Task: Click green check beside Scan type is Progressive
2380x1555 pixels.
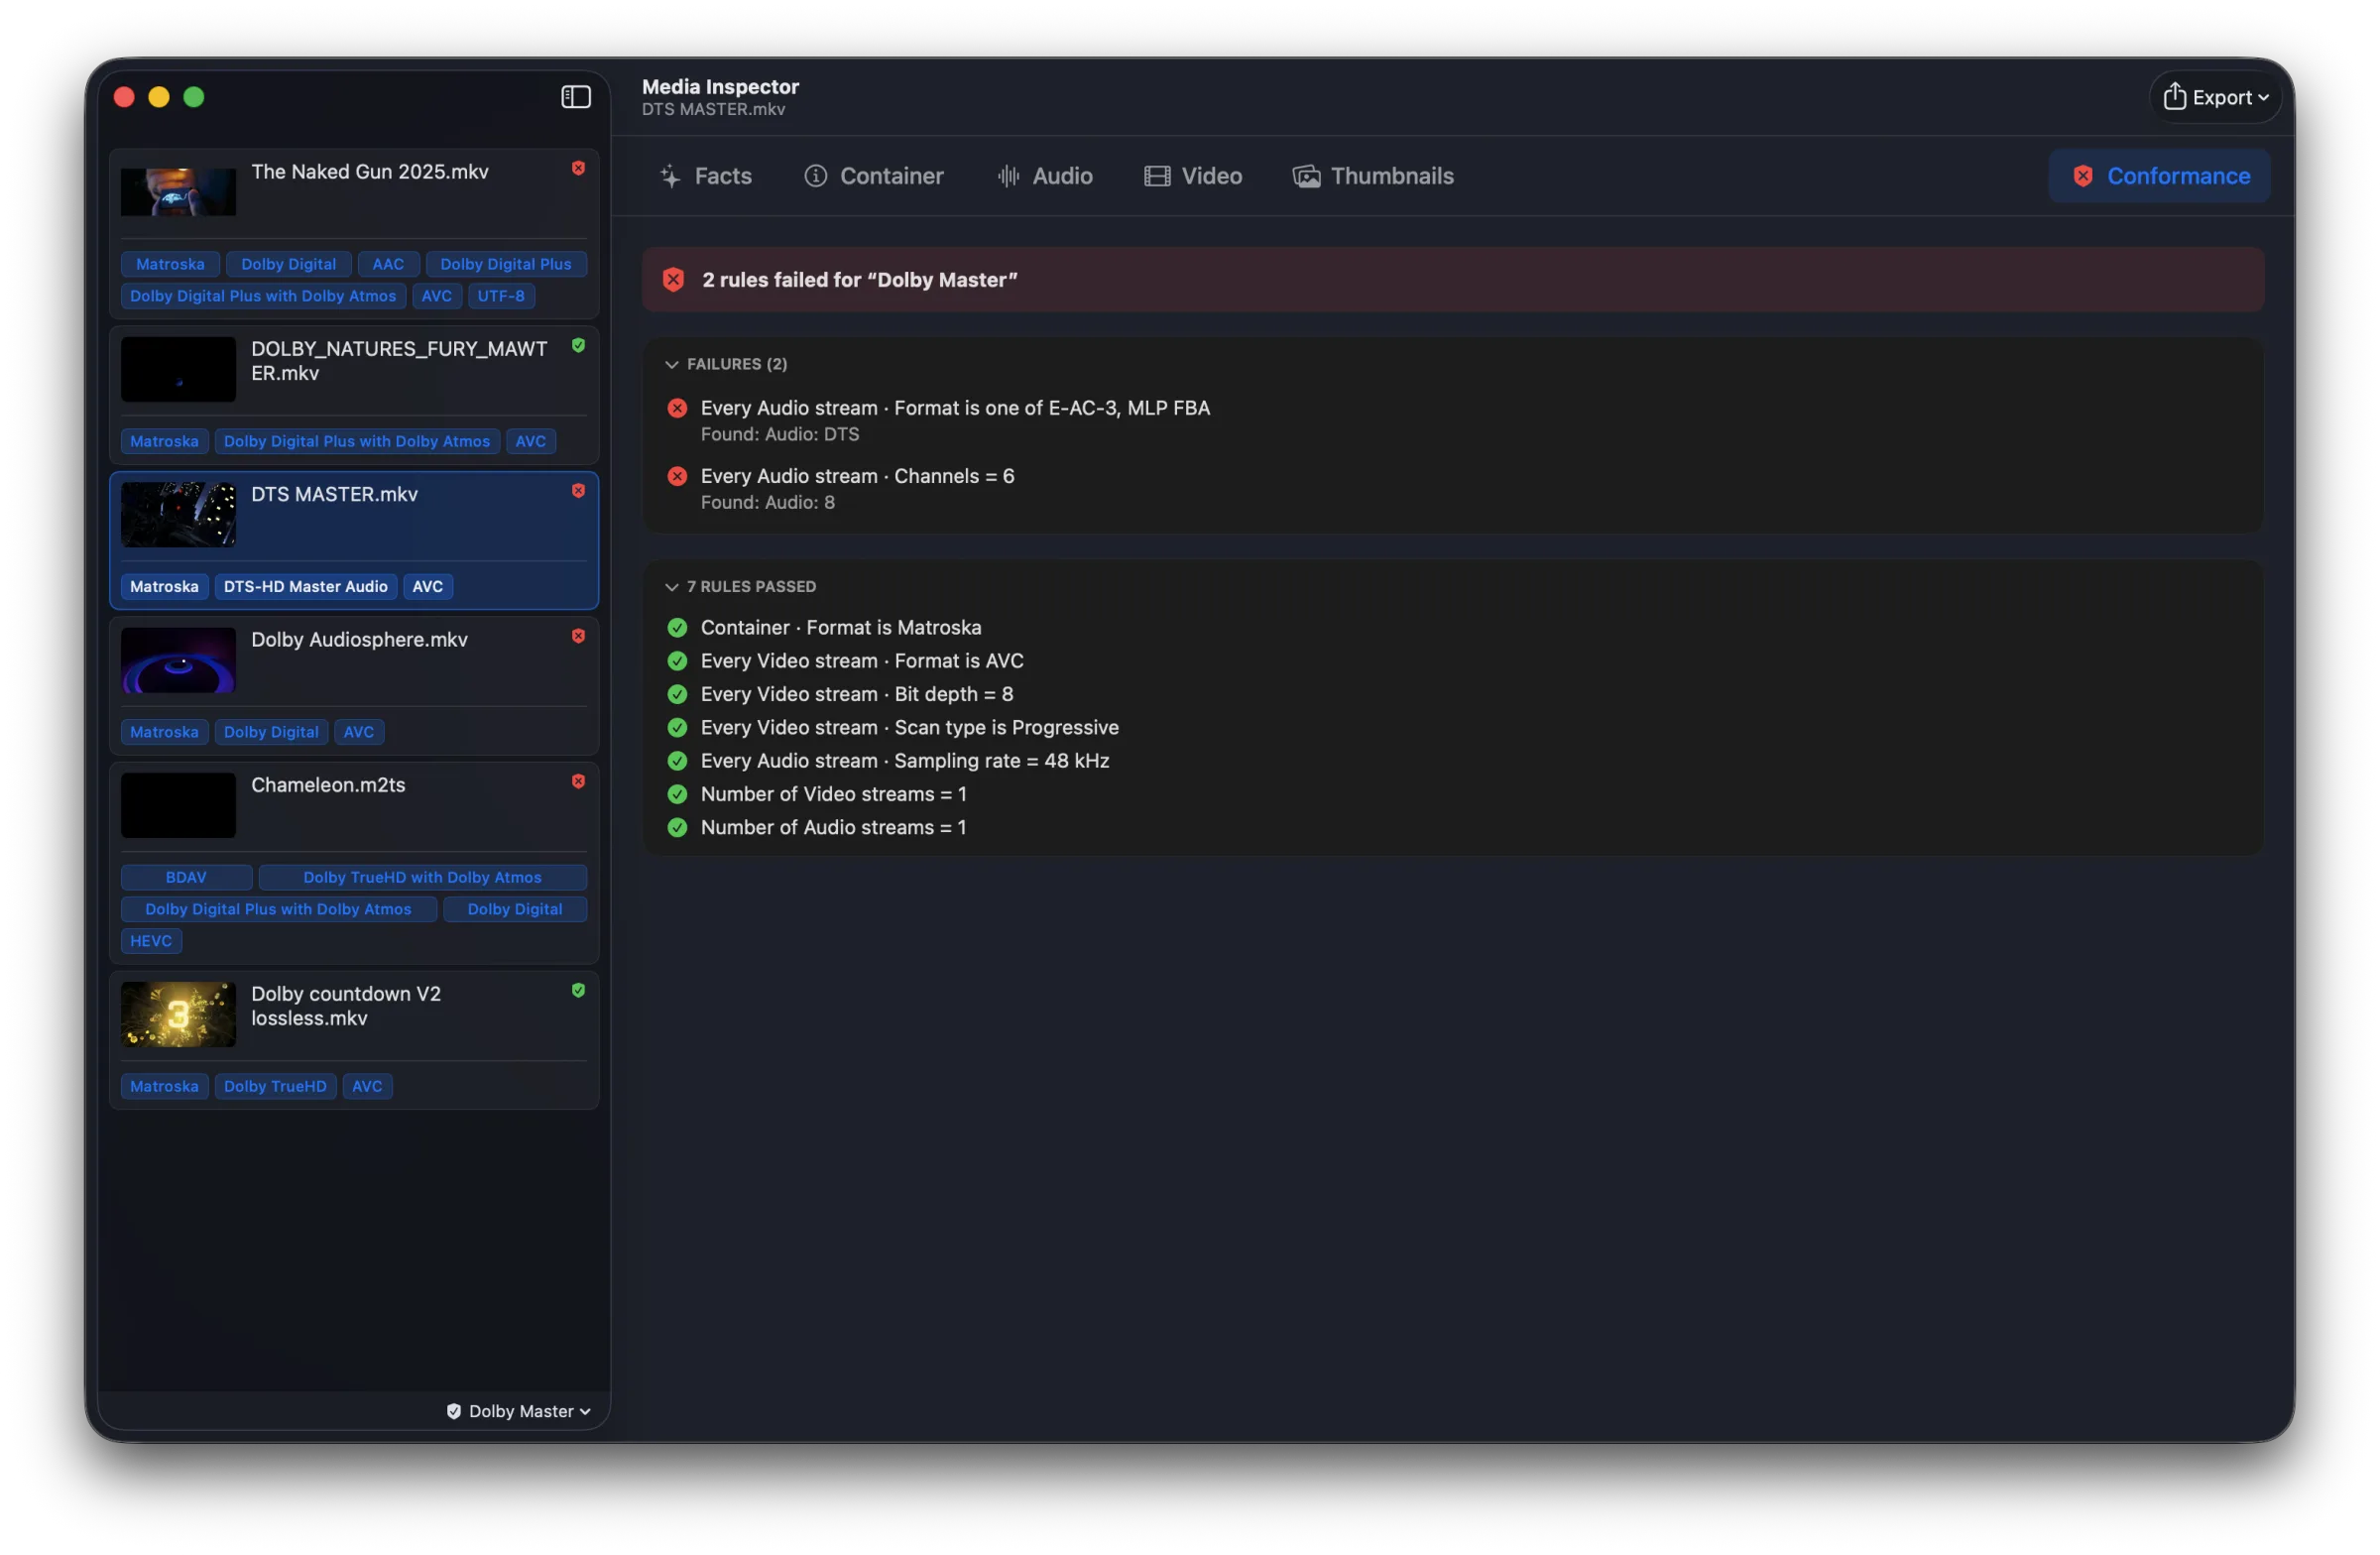Action: (677, 727)
